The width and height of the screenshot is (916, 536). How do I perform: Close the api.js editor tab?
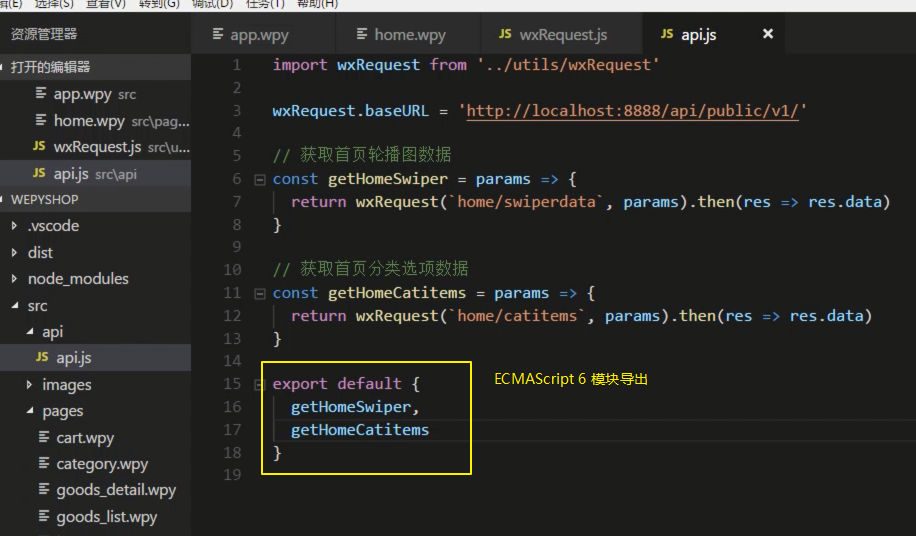[x=768, y=34]
